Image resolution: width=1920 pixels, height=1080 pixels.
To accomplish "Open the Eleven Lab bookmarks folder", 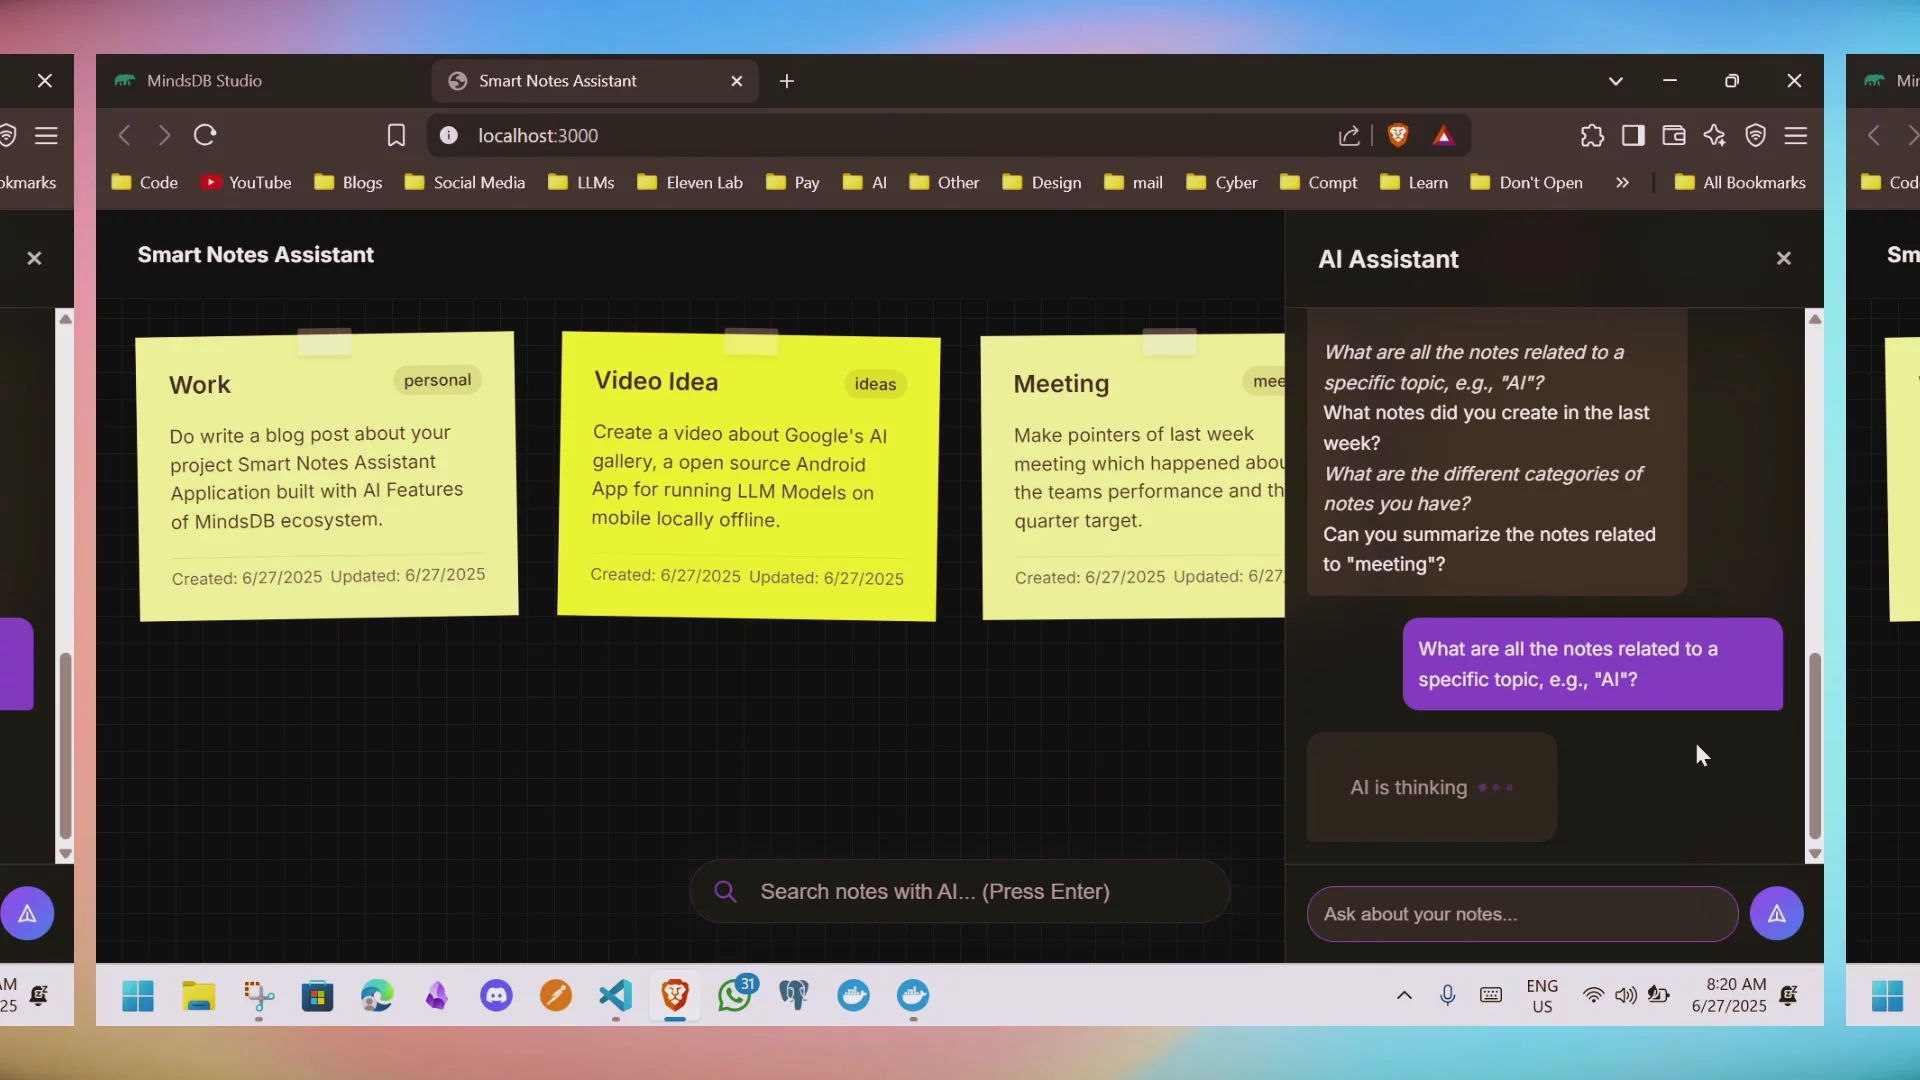I will click(x=690, y=182).
